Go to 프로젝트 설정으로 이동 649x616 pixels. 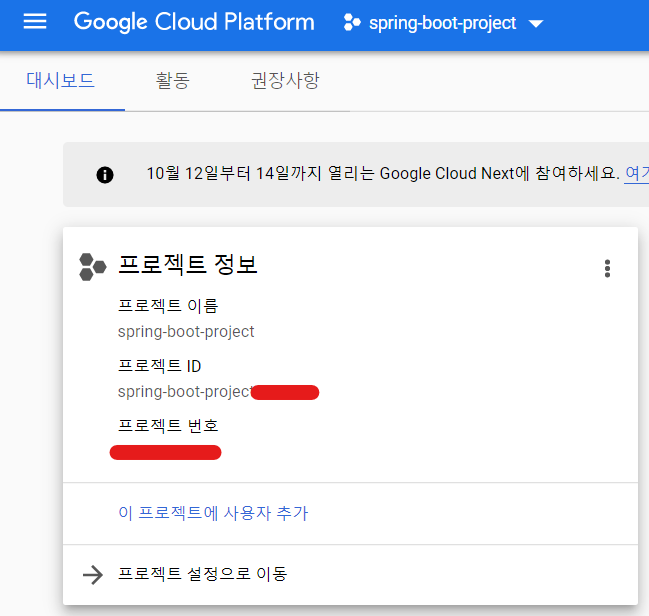coord(202,574)
